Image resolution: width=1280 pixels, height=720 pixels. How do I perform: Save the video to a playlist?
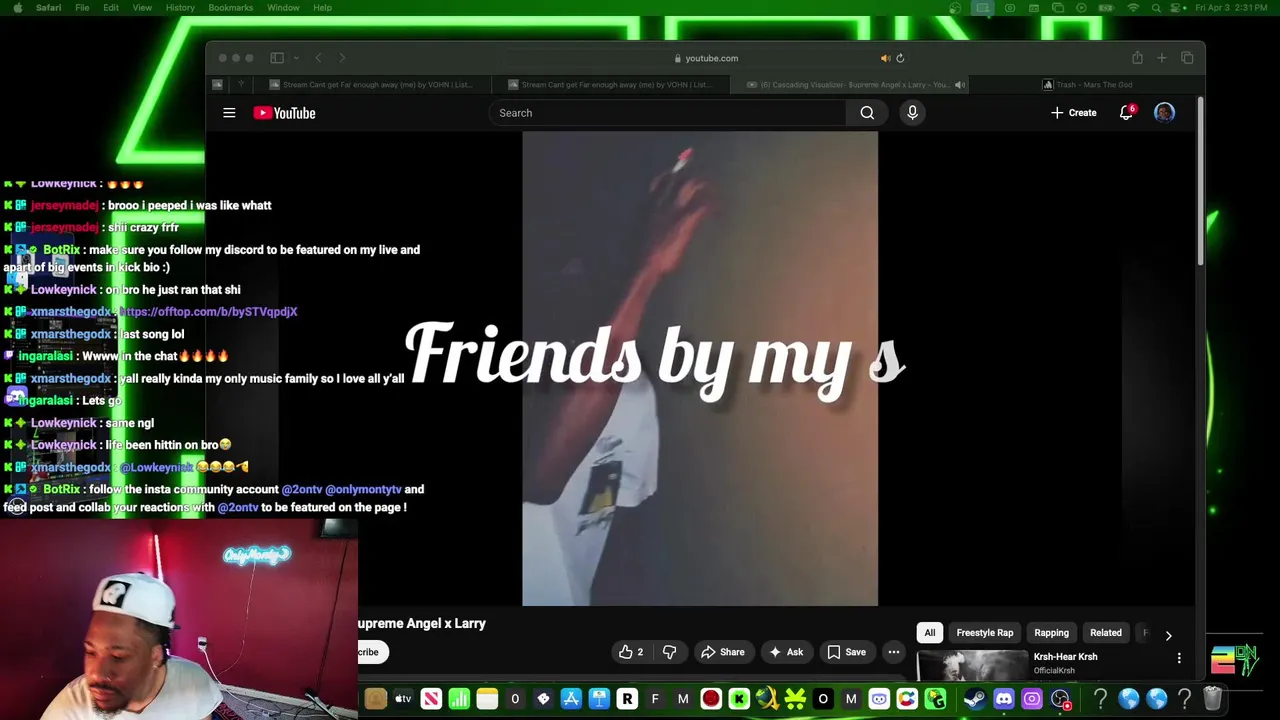pos(846,652)
